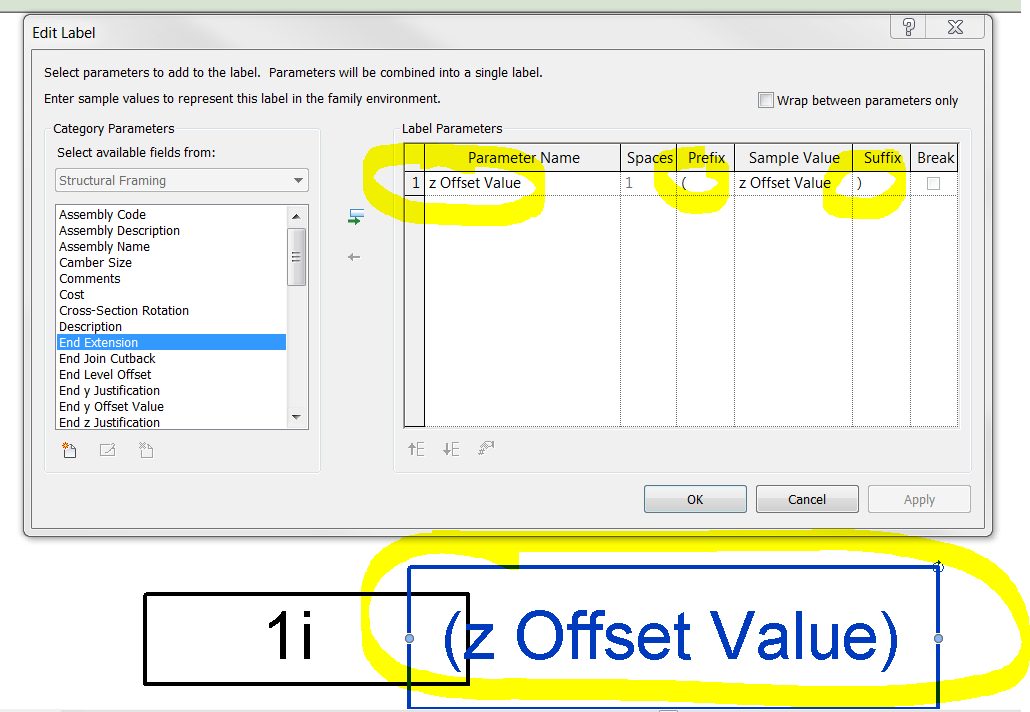Enable Wrap between parameters only
Image resolution: width=1030 pixels, height=712 pixels.
766,100
